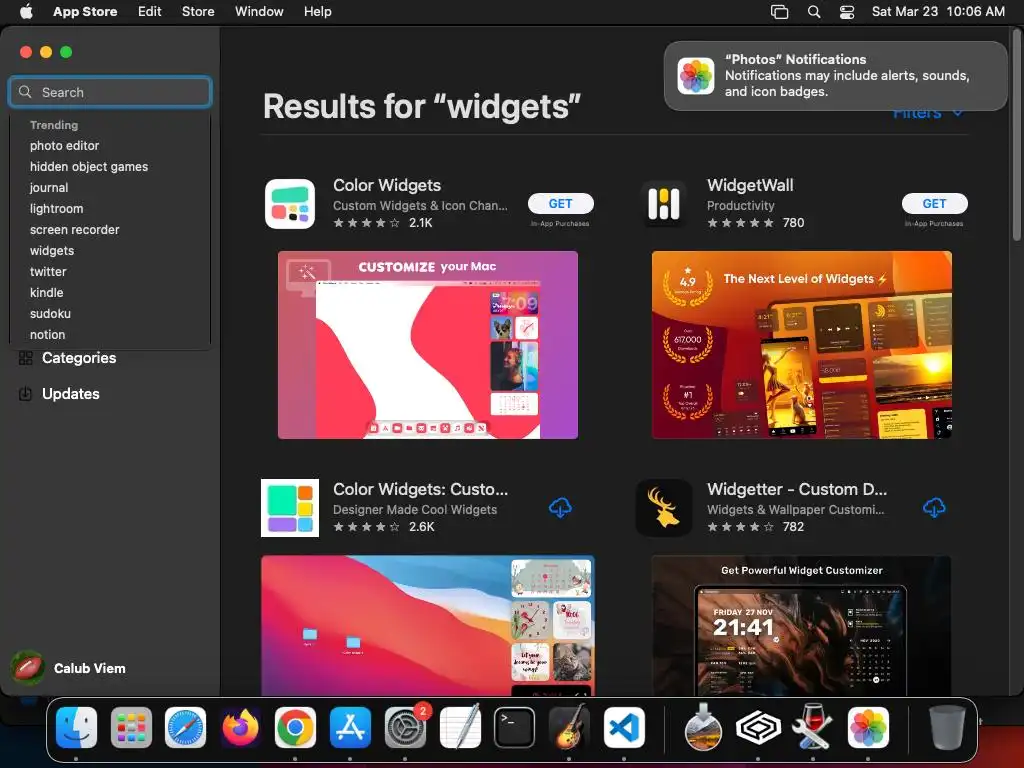
Task: Click the Photos Notifications banner
Action: pyautogui.click(x=835, y=76)
